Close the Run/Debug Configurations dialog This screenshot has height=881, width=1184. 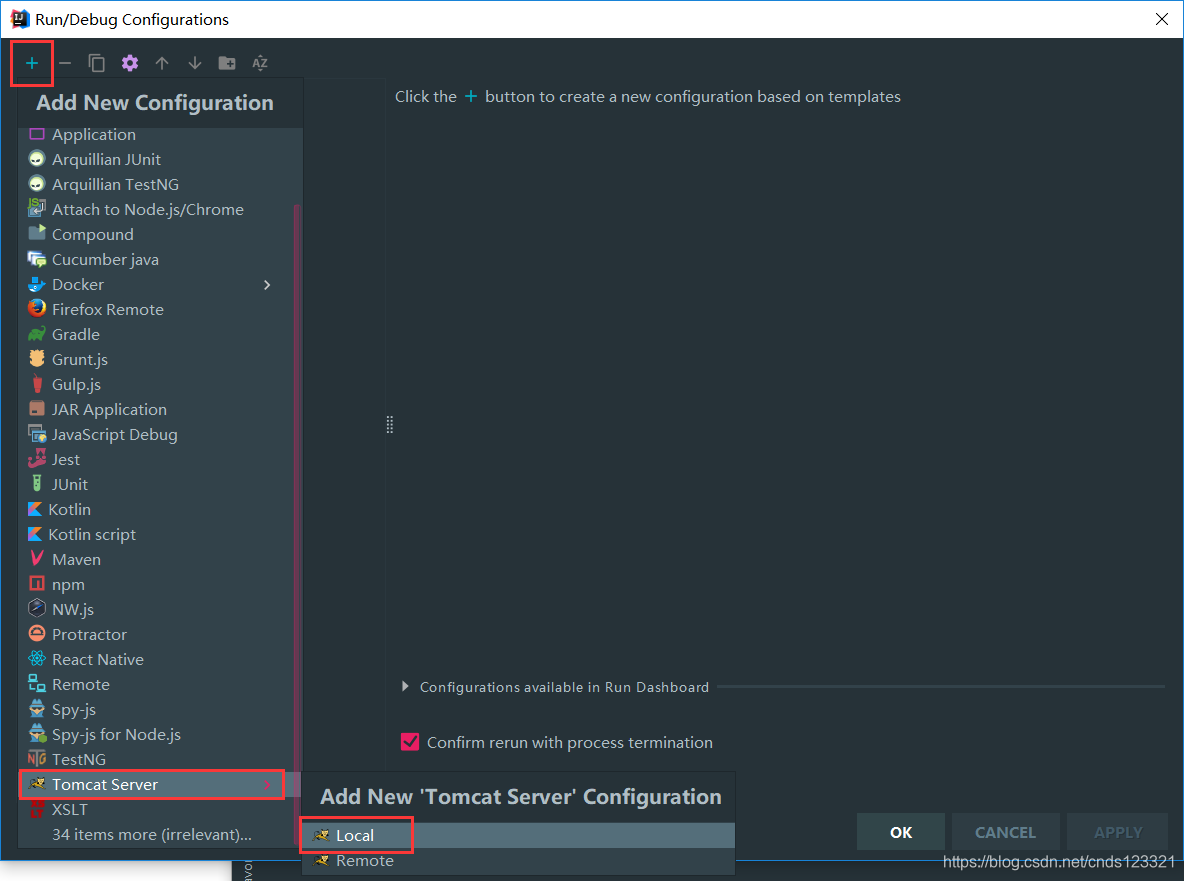pos(1161,19)
